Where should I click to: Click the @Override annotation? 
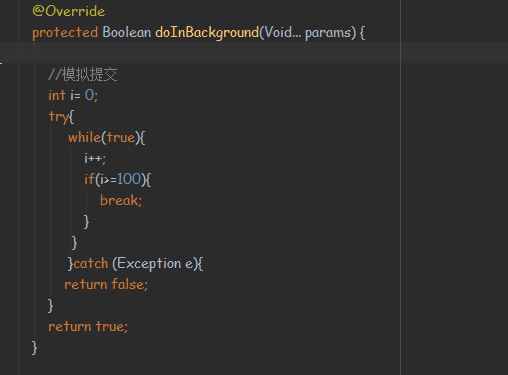[x=69, y=11]
